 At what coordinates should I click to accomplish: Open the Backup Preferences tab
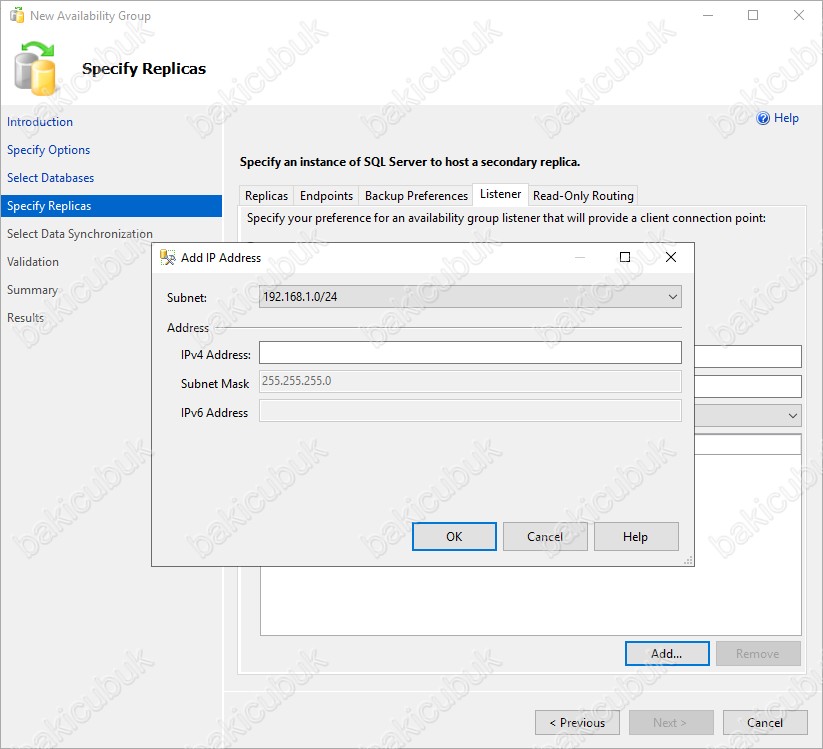click(x=416, y=196)
